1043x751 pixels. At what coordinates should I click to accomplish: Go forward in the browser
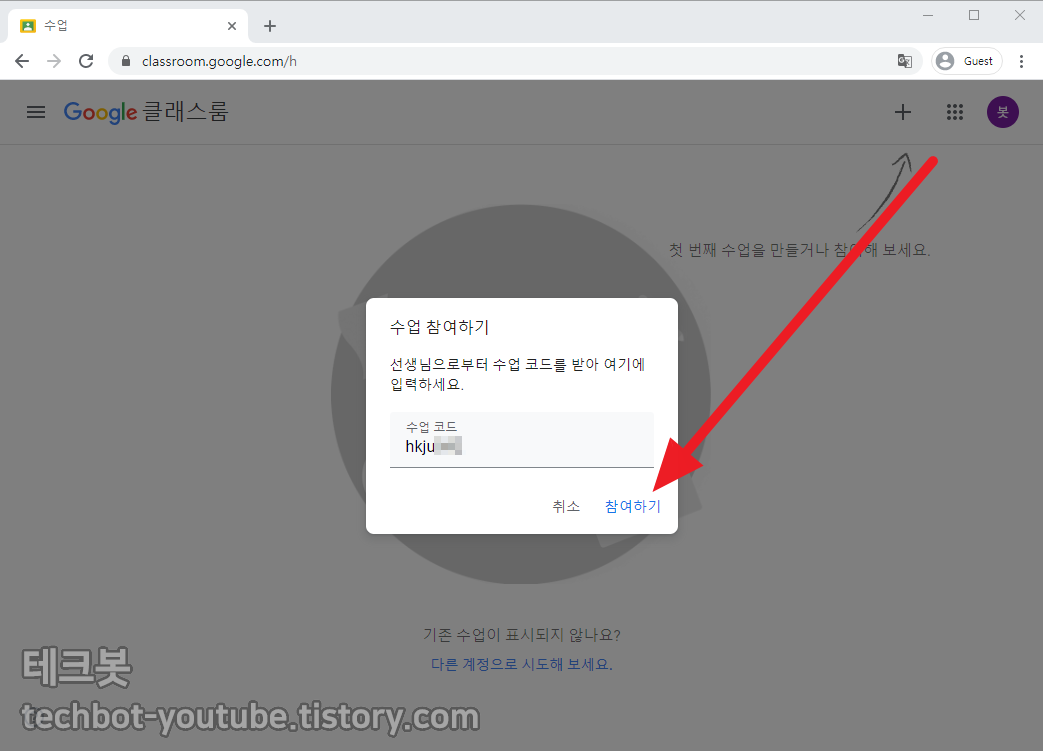pyautogui.click(x=54, y=61)
